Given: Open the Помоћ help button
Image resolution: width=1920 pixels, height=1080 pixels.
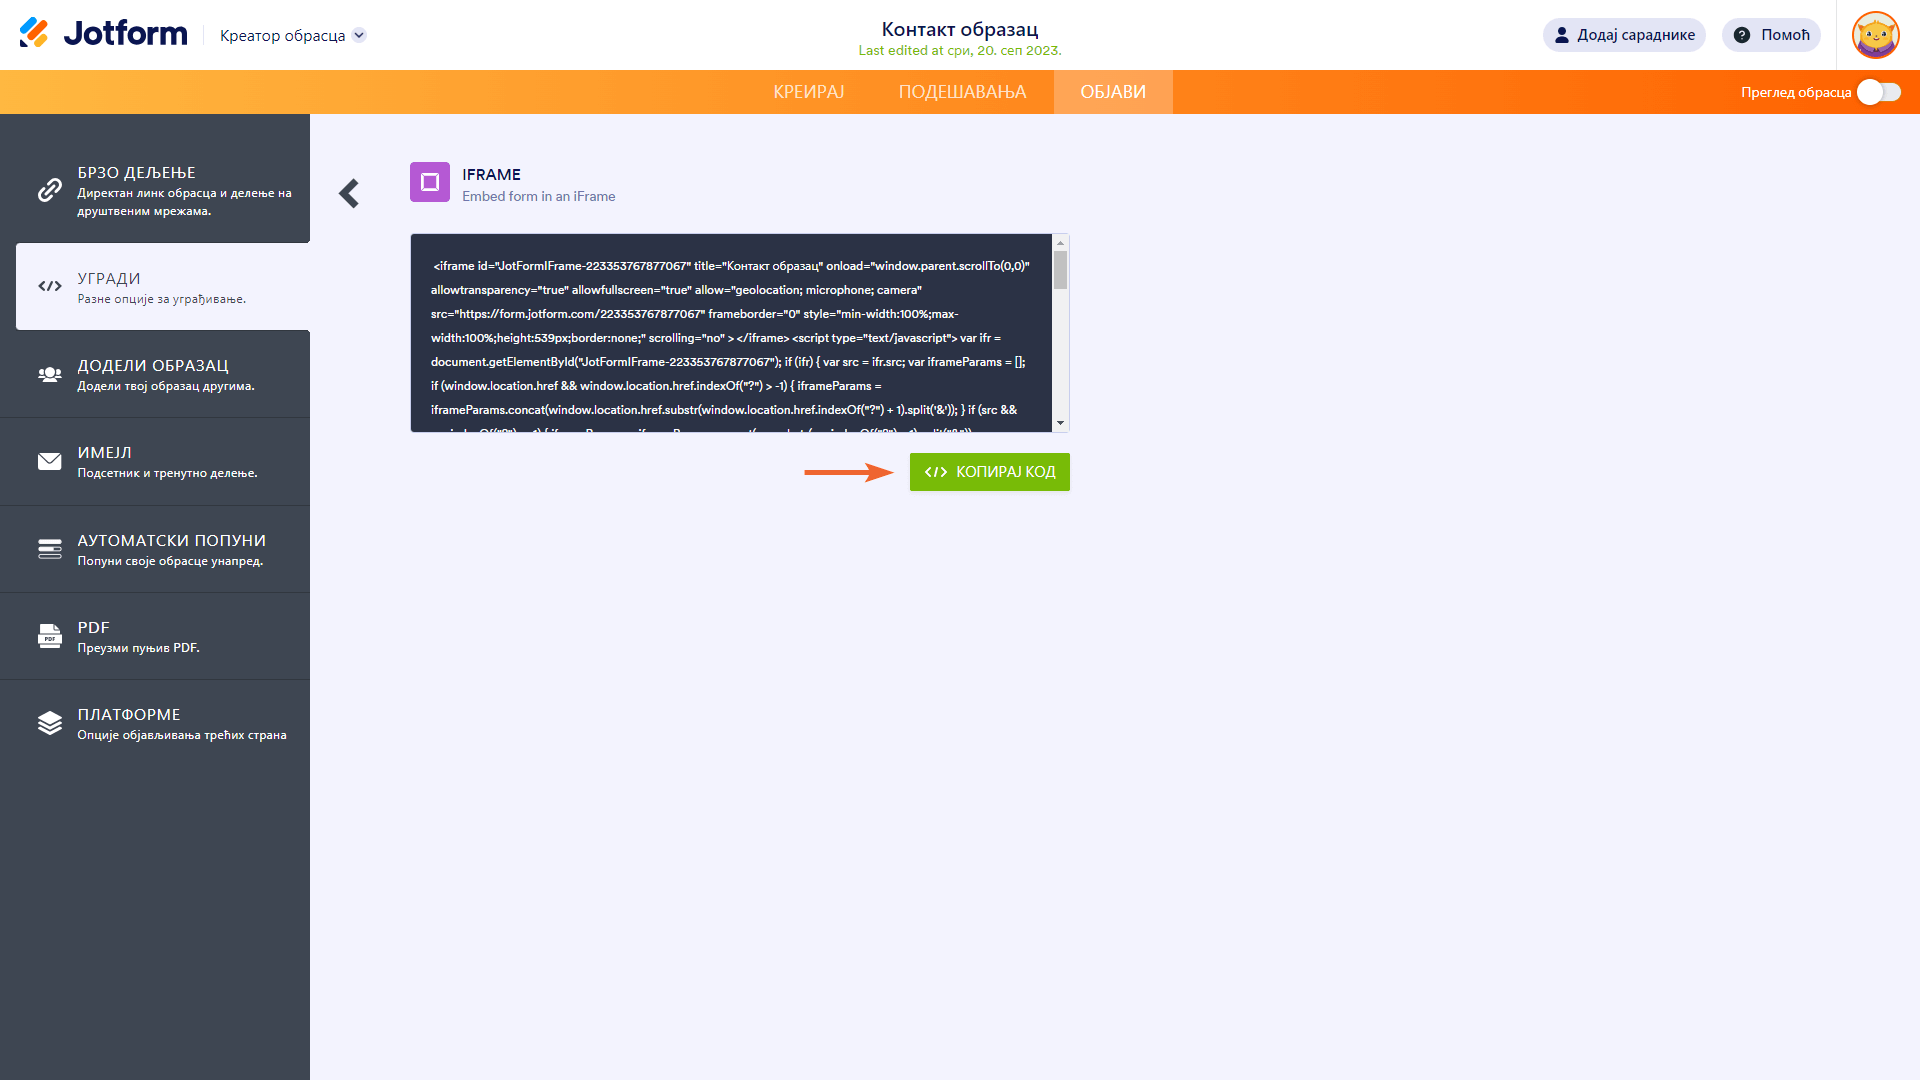Looking at the screenshot, I should pyautogui.click(x=1771, y=35).
